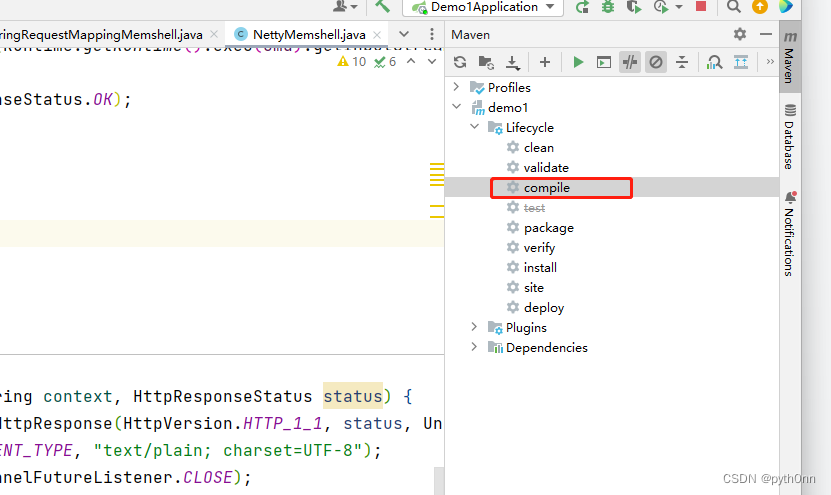This screenshot has height=495, width=831.
Task: Click the orange IDE update icon
Action: 759,6
